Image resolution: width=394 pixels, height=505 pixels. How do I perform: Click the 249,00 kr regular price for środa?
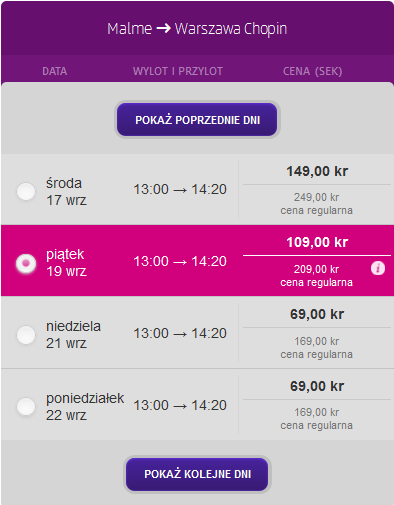point(316,197)
